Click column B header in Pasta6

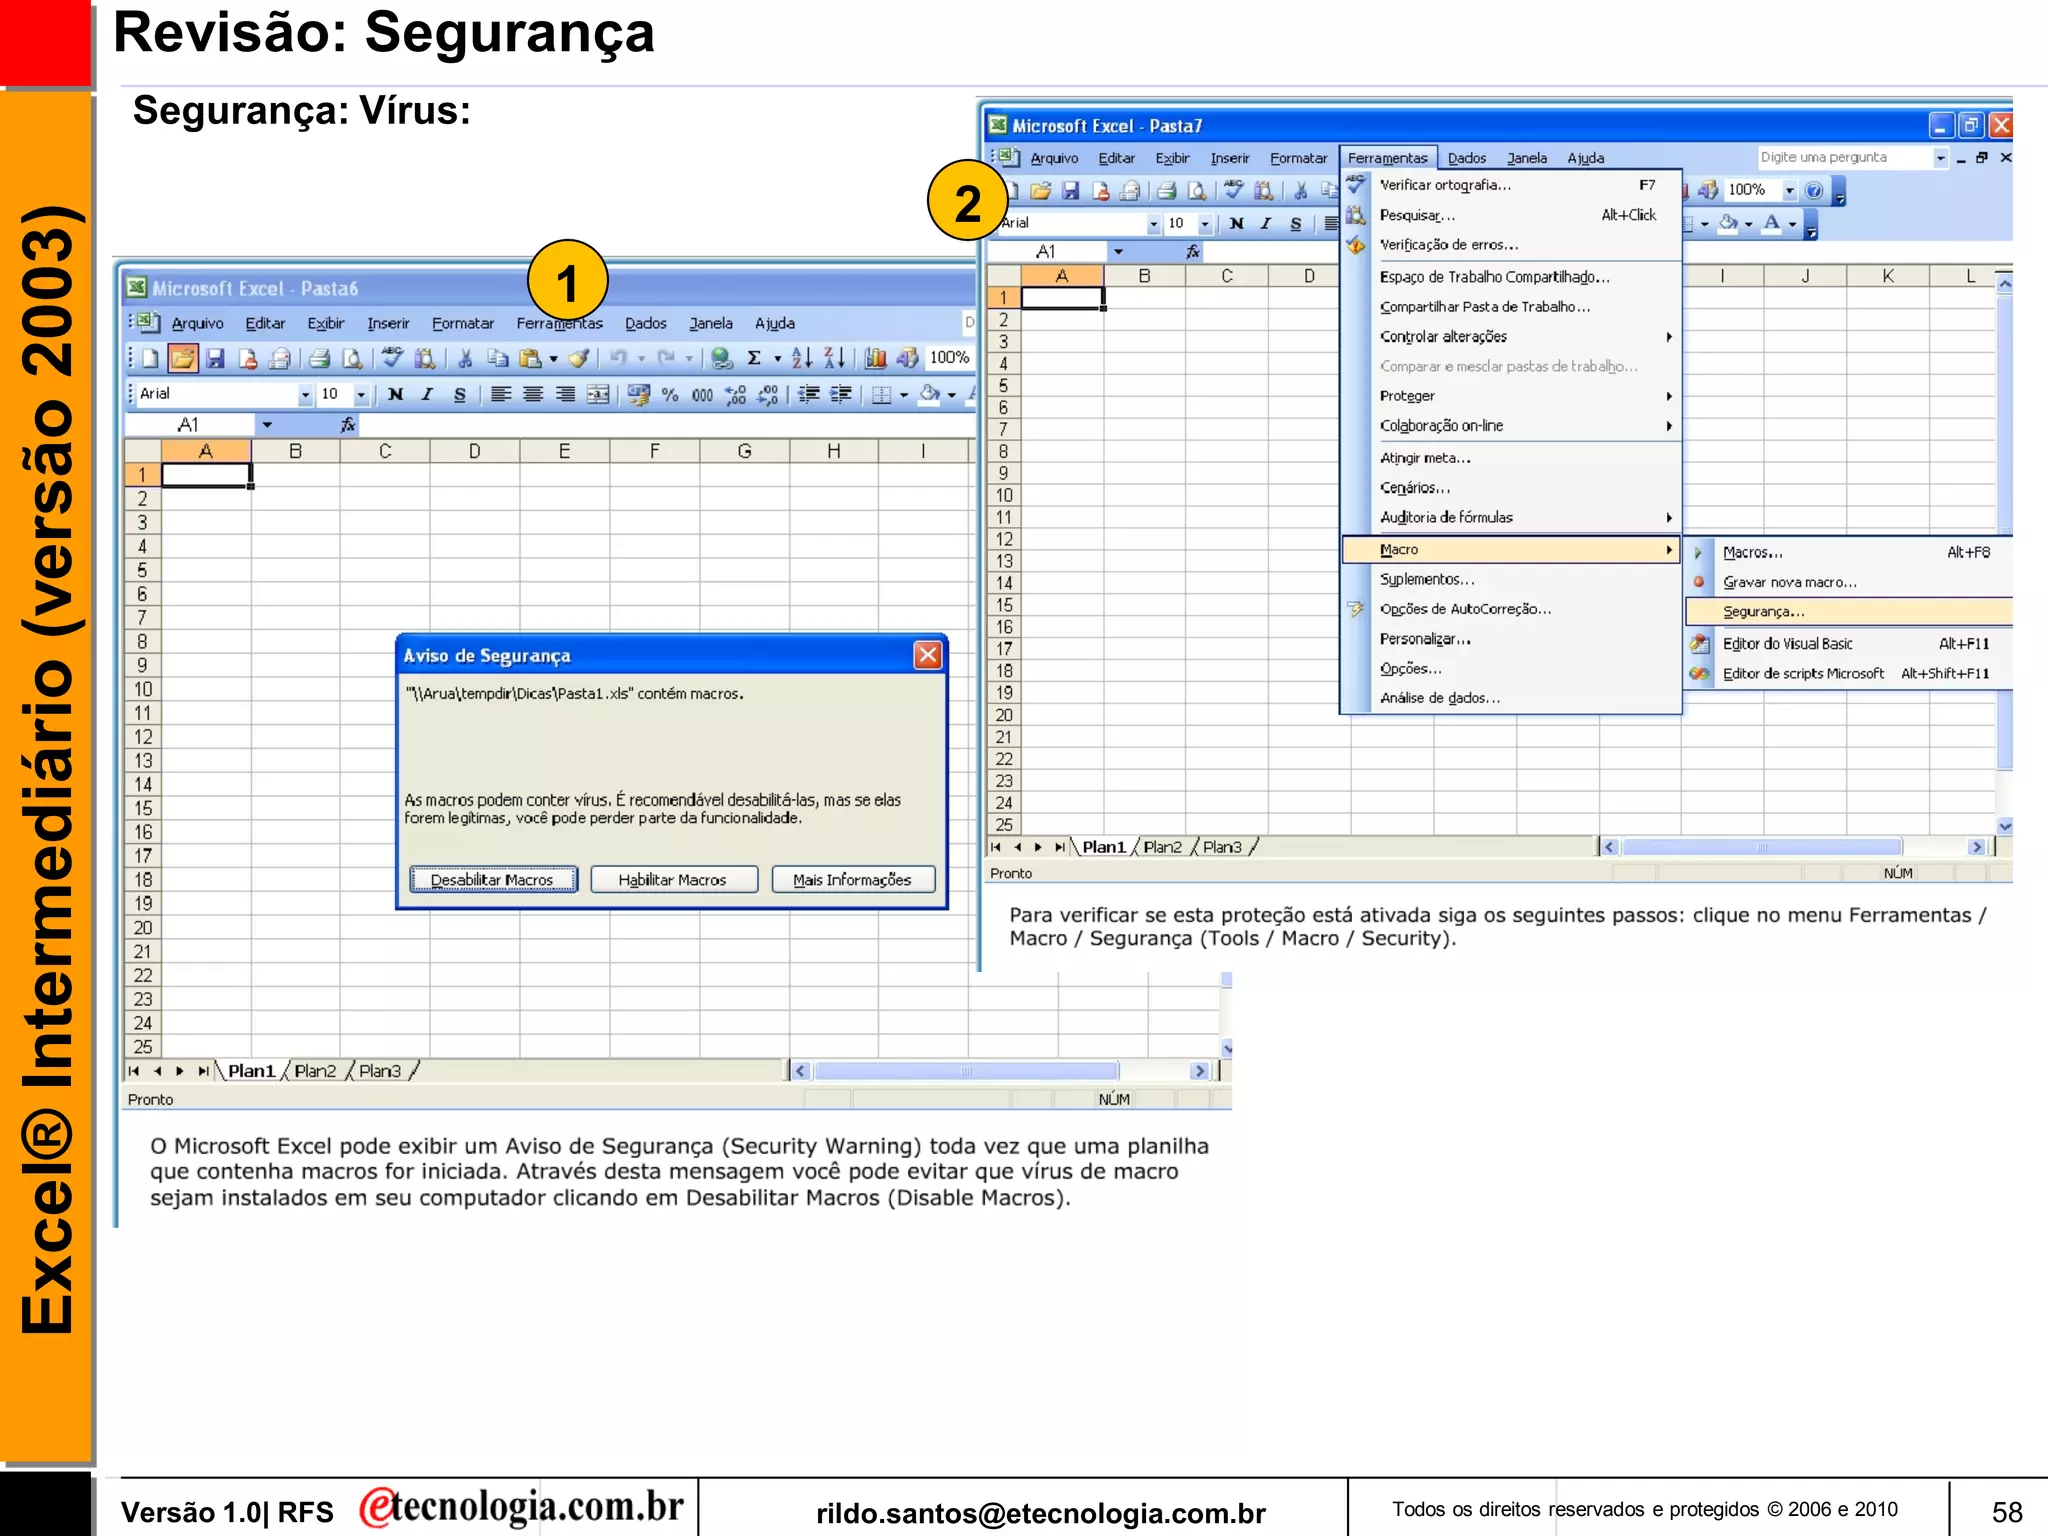(x=295, y=452)
